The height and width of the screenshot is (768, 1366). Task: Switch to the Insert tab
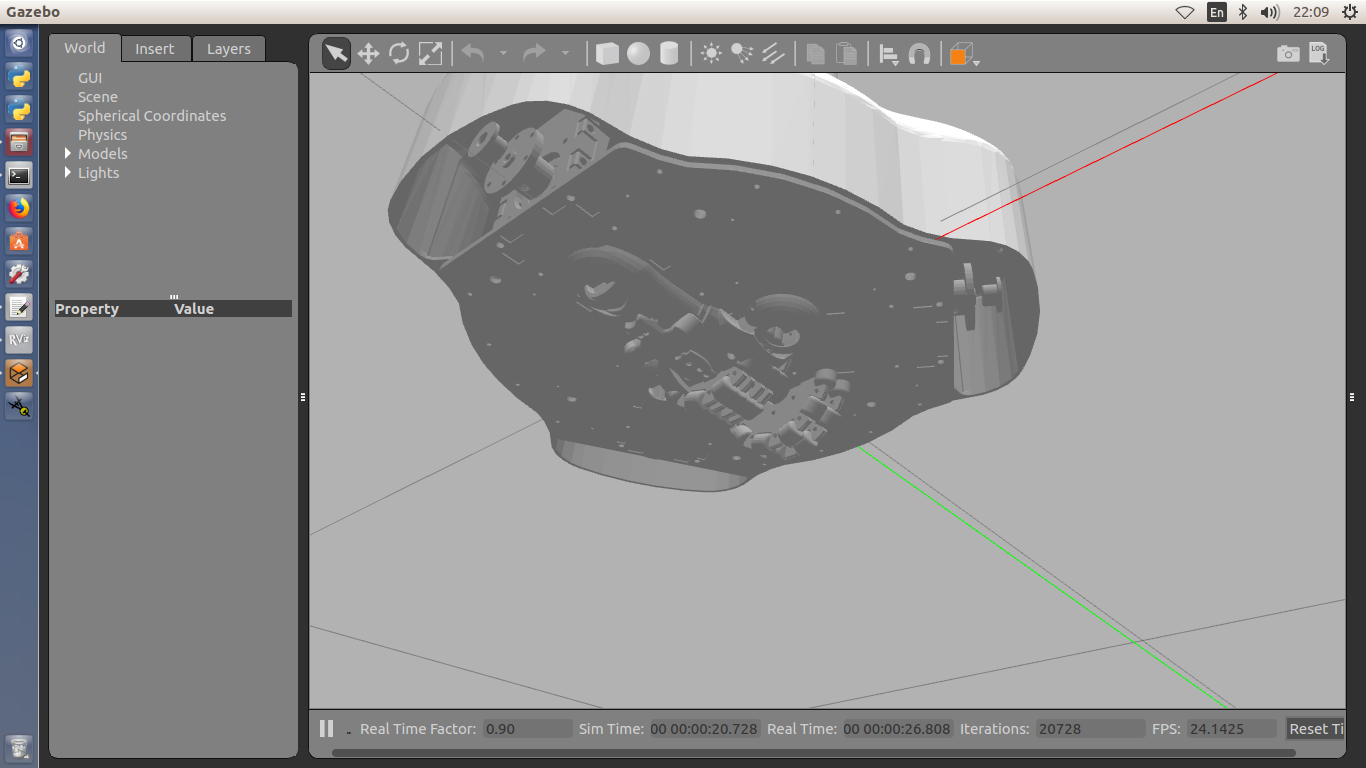[155, 49]
